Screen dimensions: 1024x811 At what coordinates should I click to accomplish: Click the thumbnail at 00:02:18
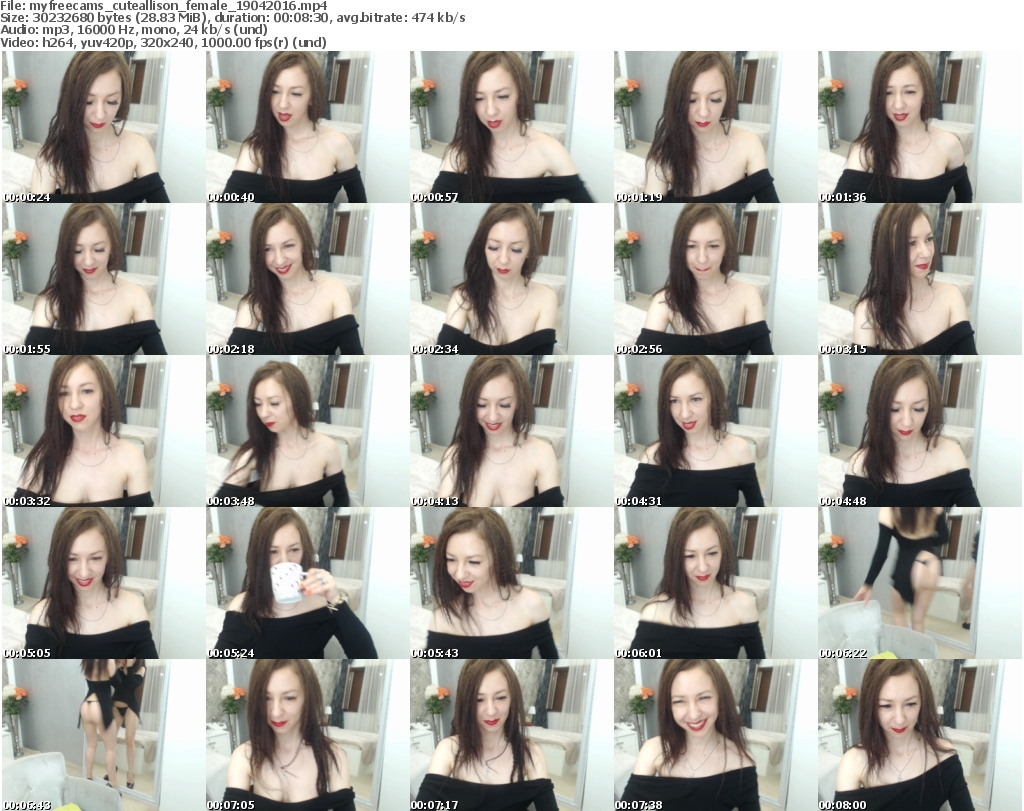307,279
